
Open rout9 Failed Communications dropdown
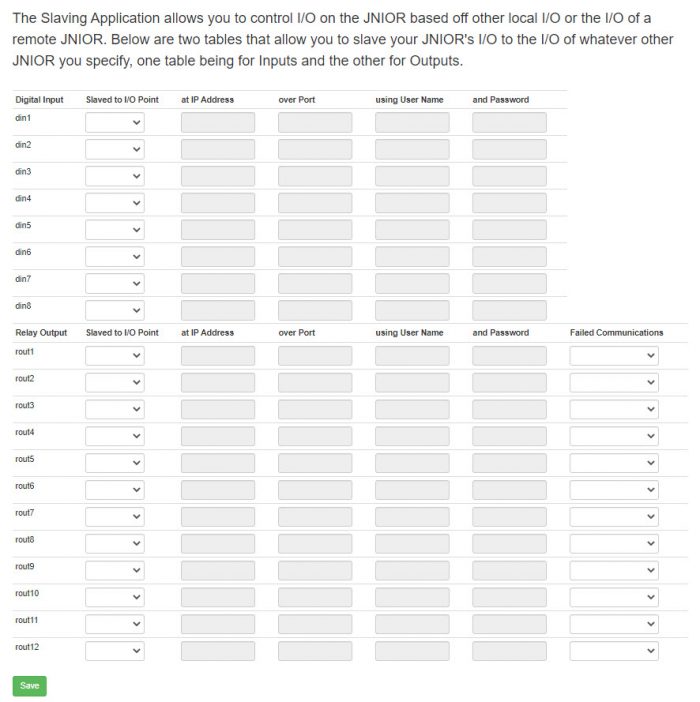[x=614, y=571]
